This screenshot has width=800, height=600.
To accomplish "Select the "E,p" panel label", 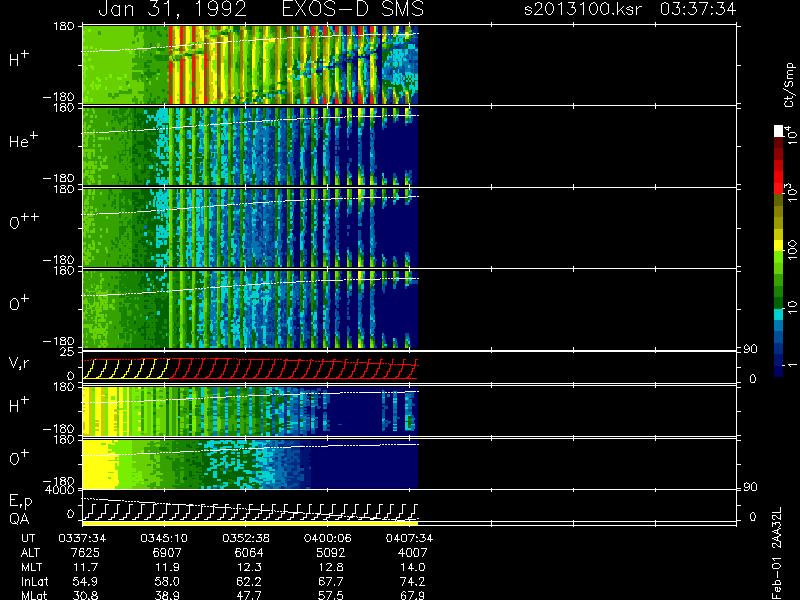I will tap(20, 502).
